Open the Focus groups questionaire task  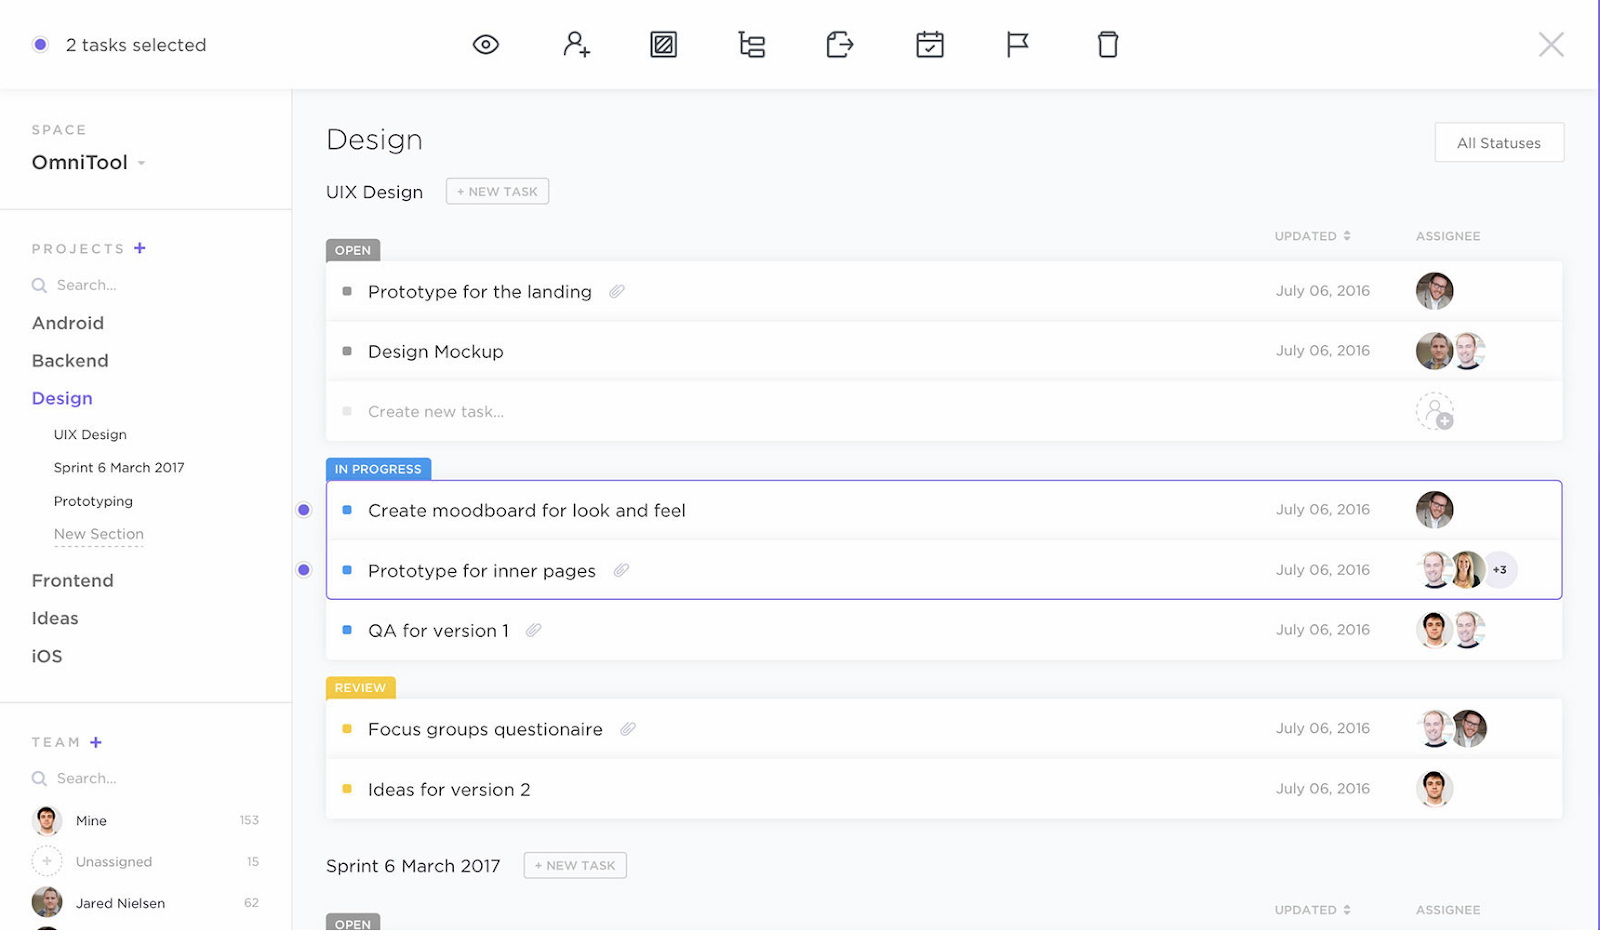(485, 729)
